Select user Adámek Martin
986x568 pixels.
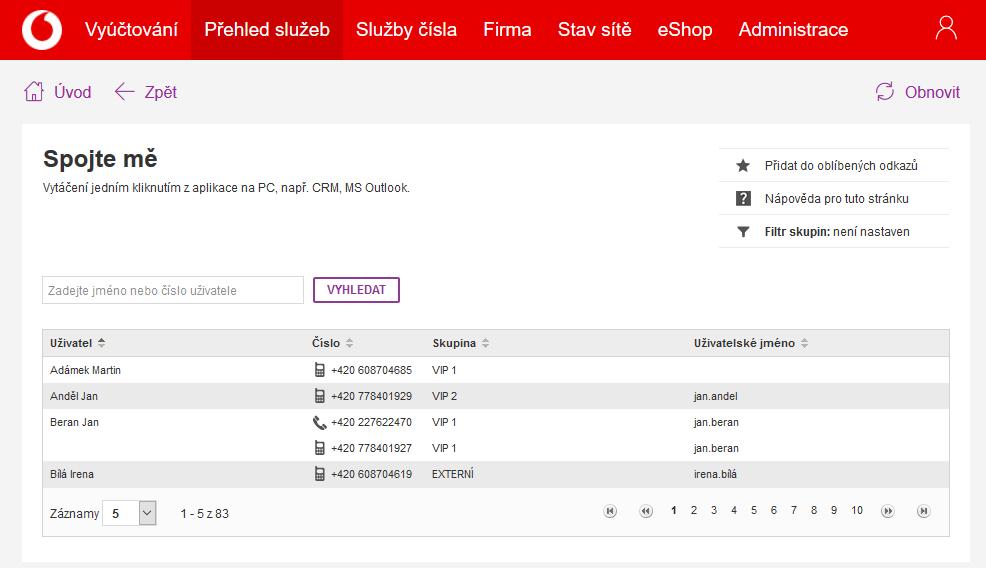point(86,370)
